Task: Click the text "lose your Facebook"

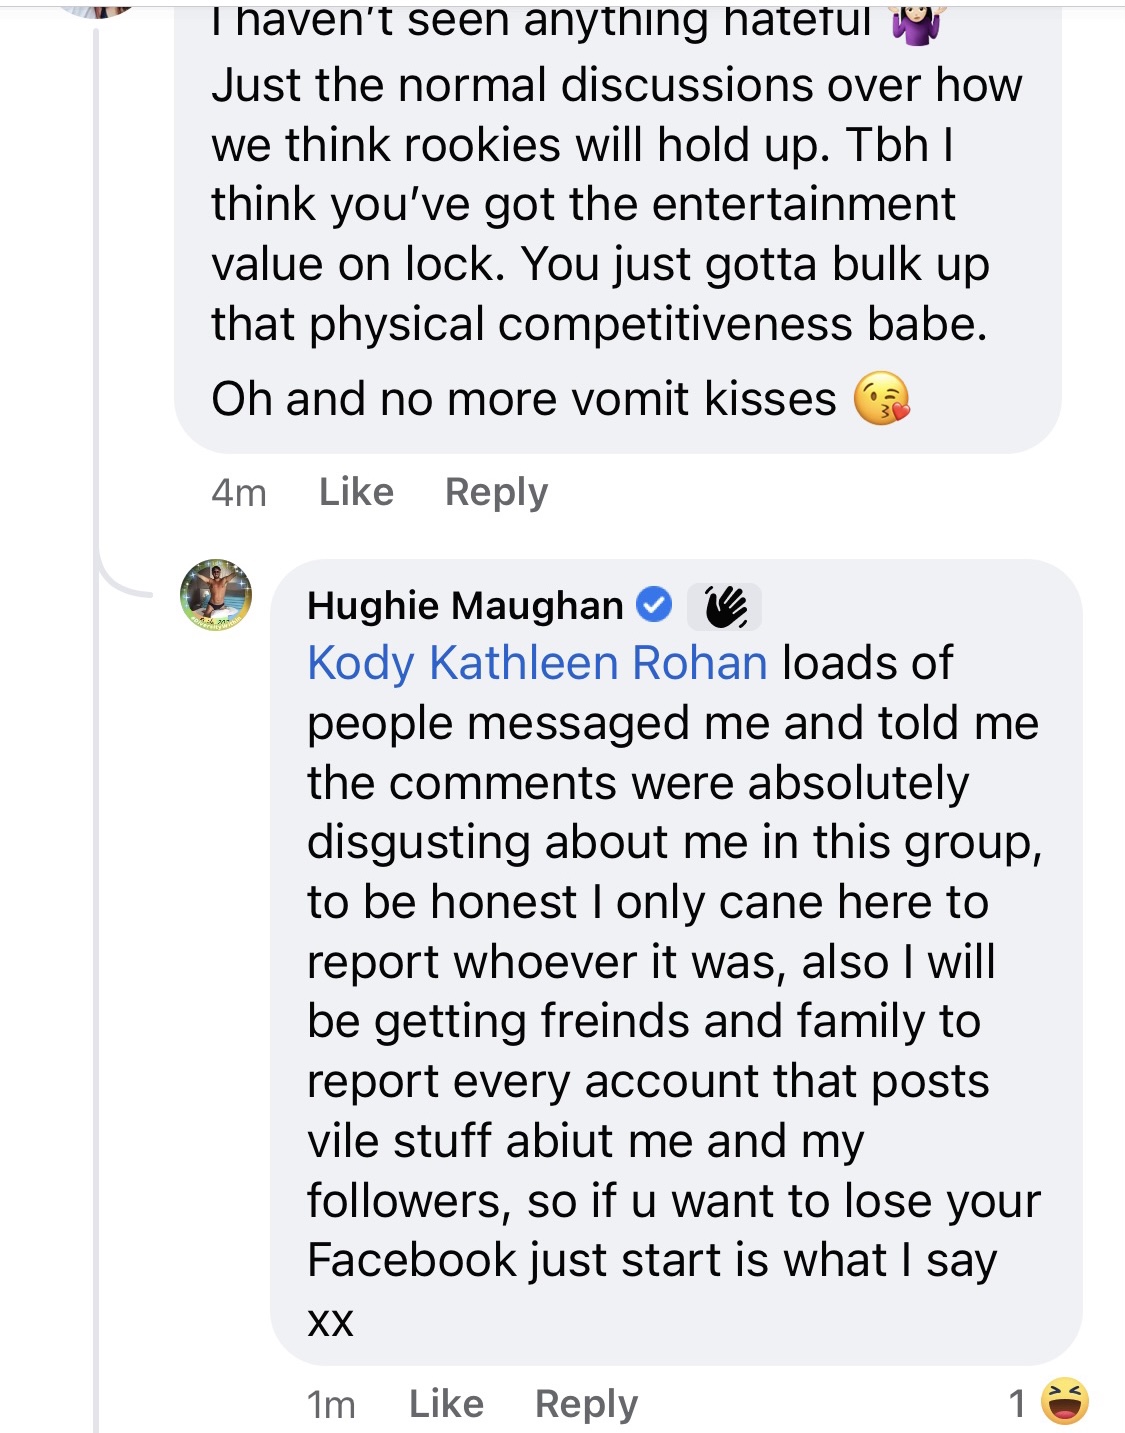Action: coord(674,1230)
